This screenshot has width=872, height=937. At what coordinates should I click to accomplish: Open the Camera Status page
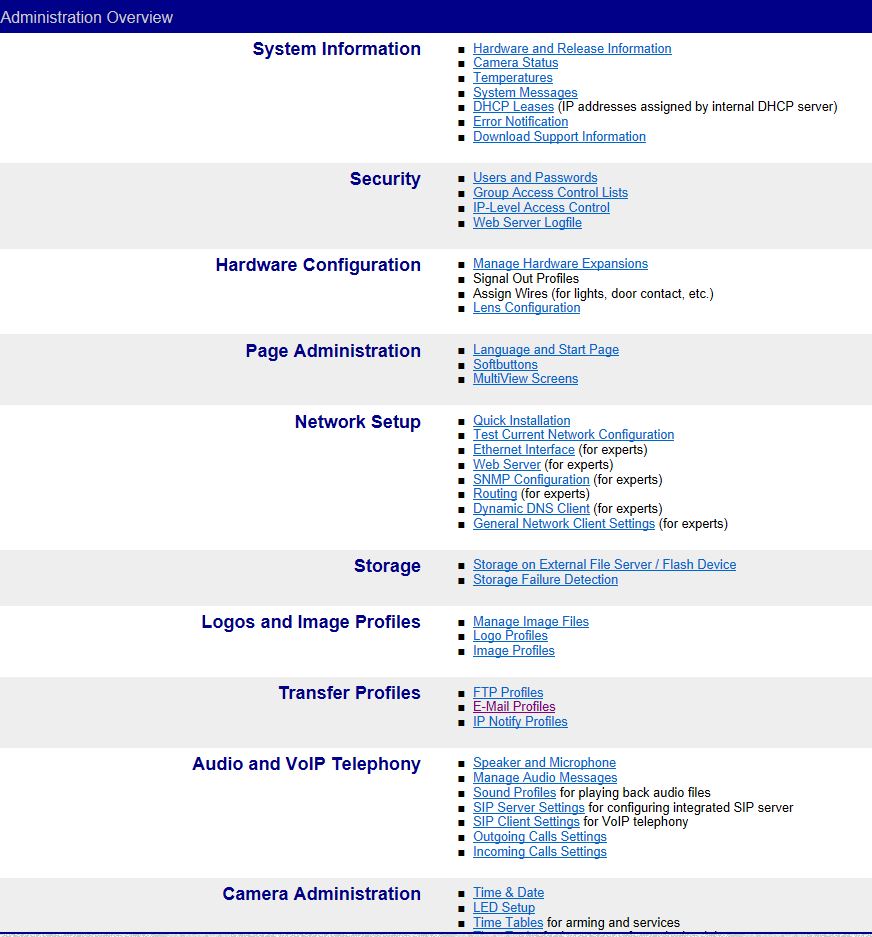click(515, 63)
